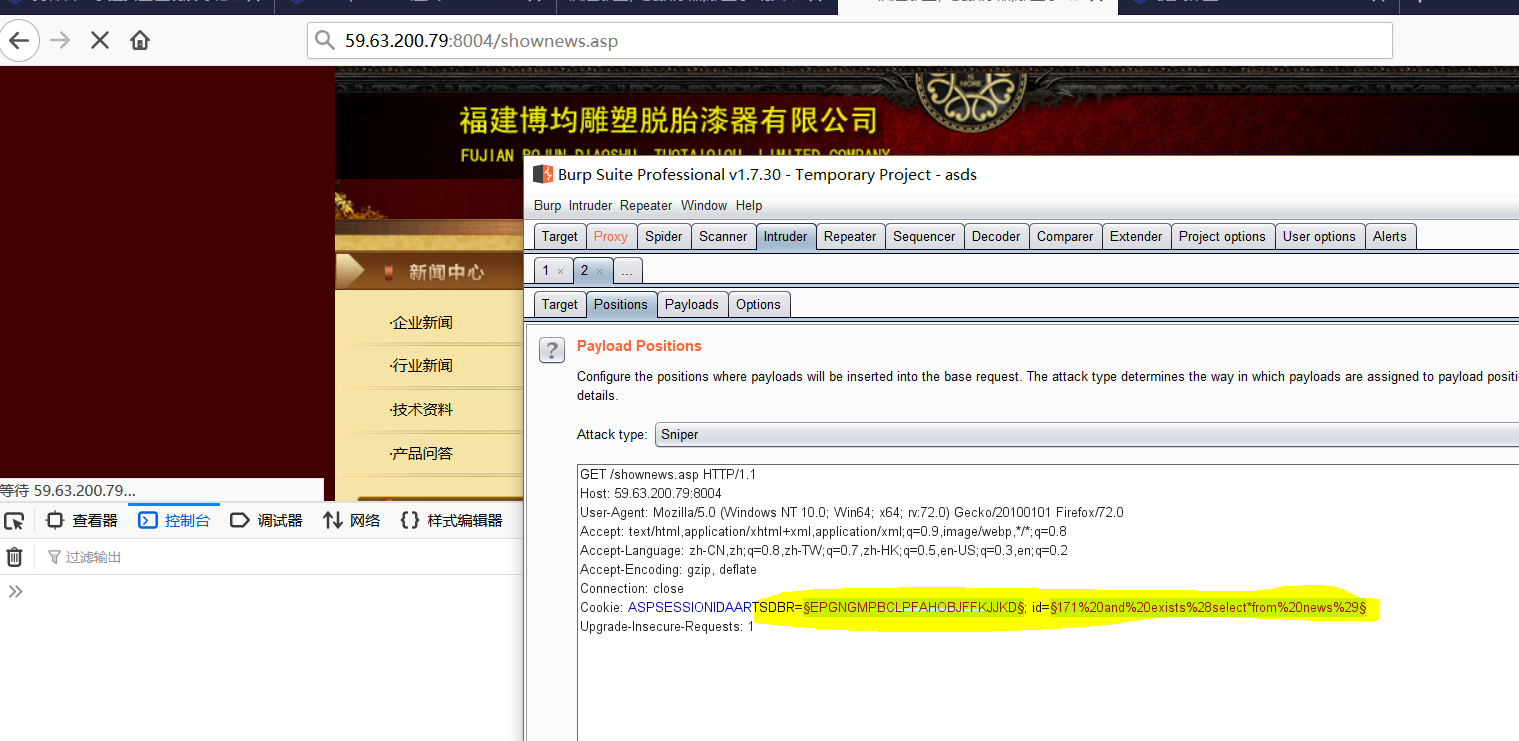Open 技术资料 link on the webpage
This screenshot has height=741, width=1519.
pyautogui.click(x=421, y=409)
